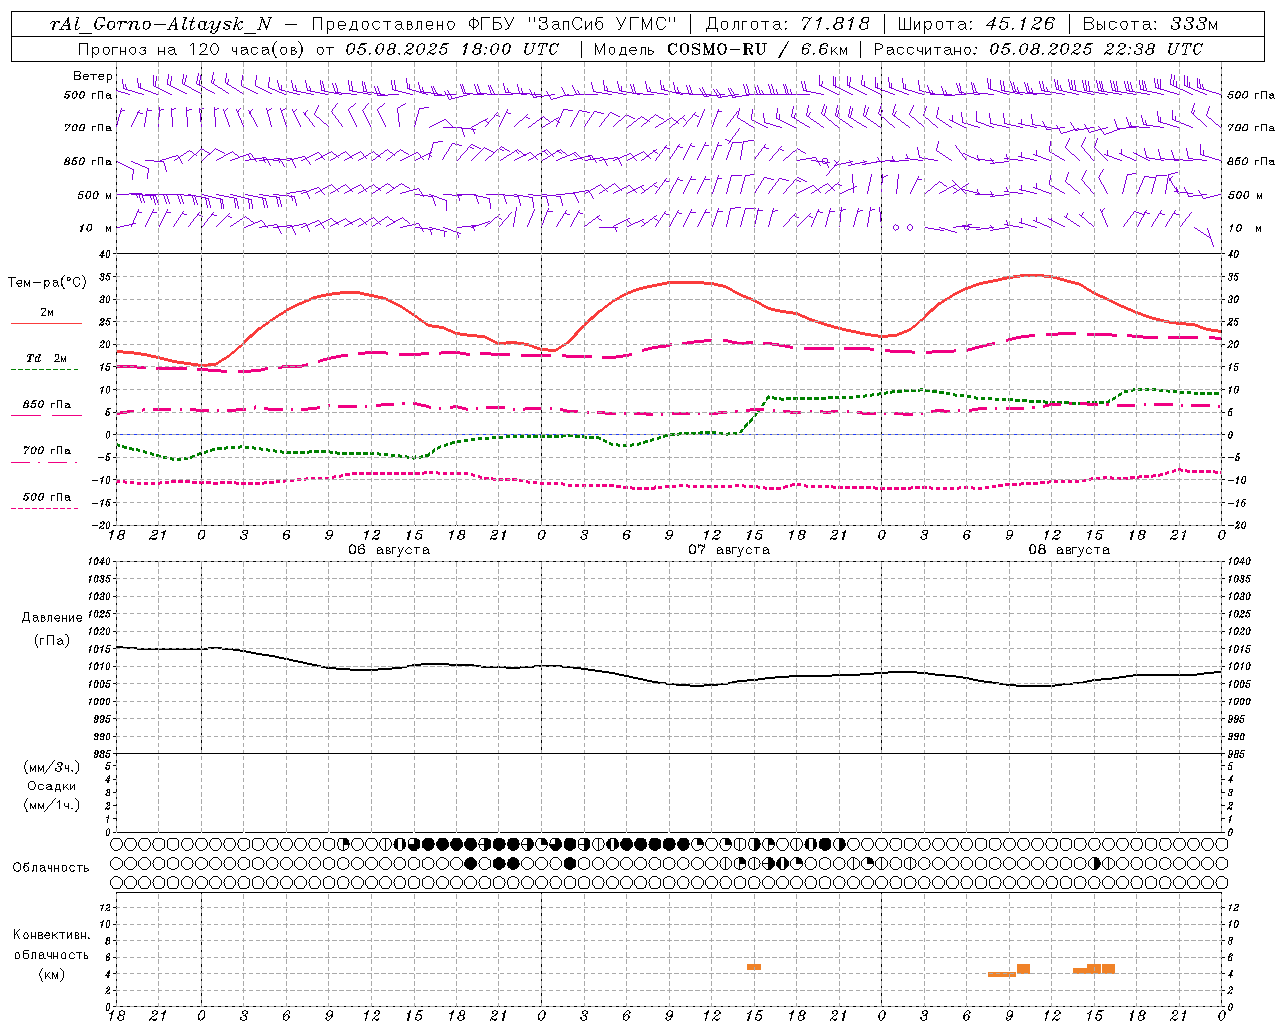Click the Модель COSMO-RU / 6.6км label
1280x1024 pixels.
pos(720,49)
